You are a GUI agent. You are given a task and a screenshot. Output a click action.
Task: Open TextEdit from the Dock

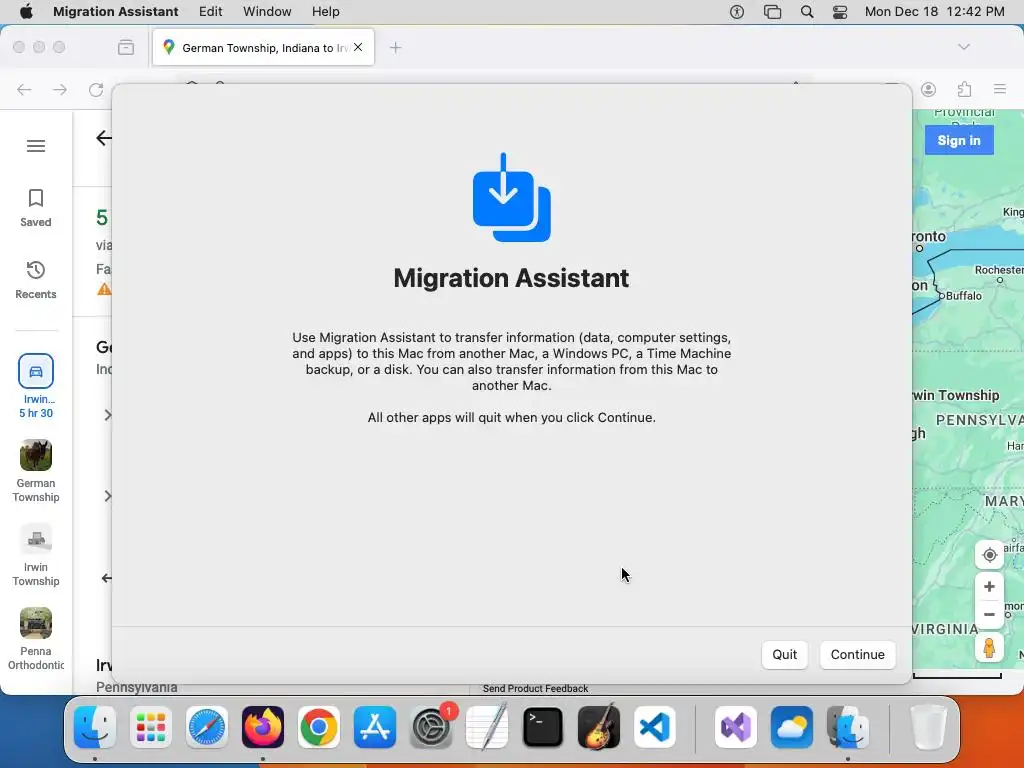(x=487, y=727)
